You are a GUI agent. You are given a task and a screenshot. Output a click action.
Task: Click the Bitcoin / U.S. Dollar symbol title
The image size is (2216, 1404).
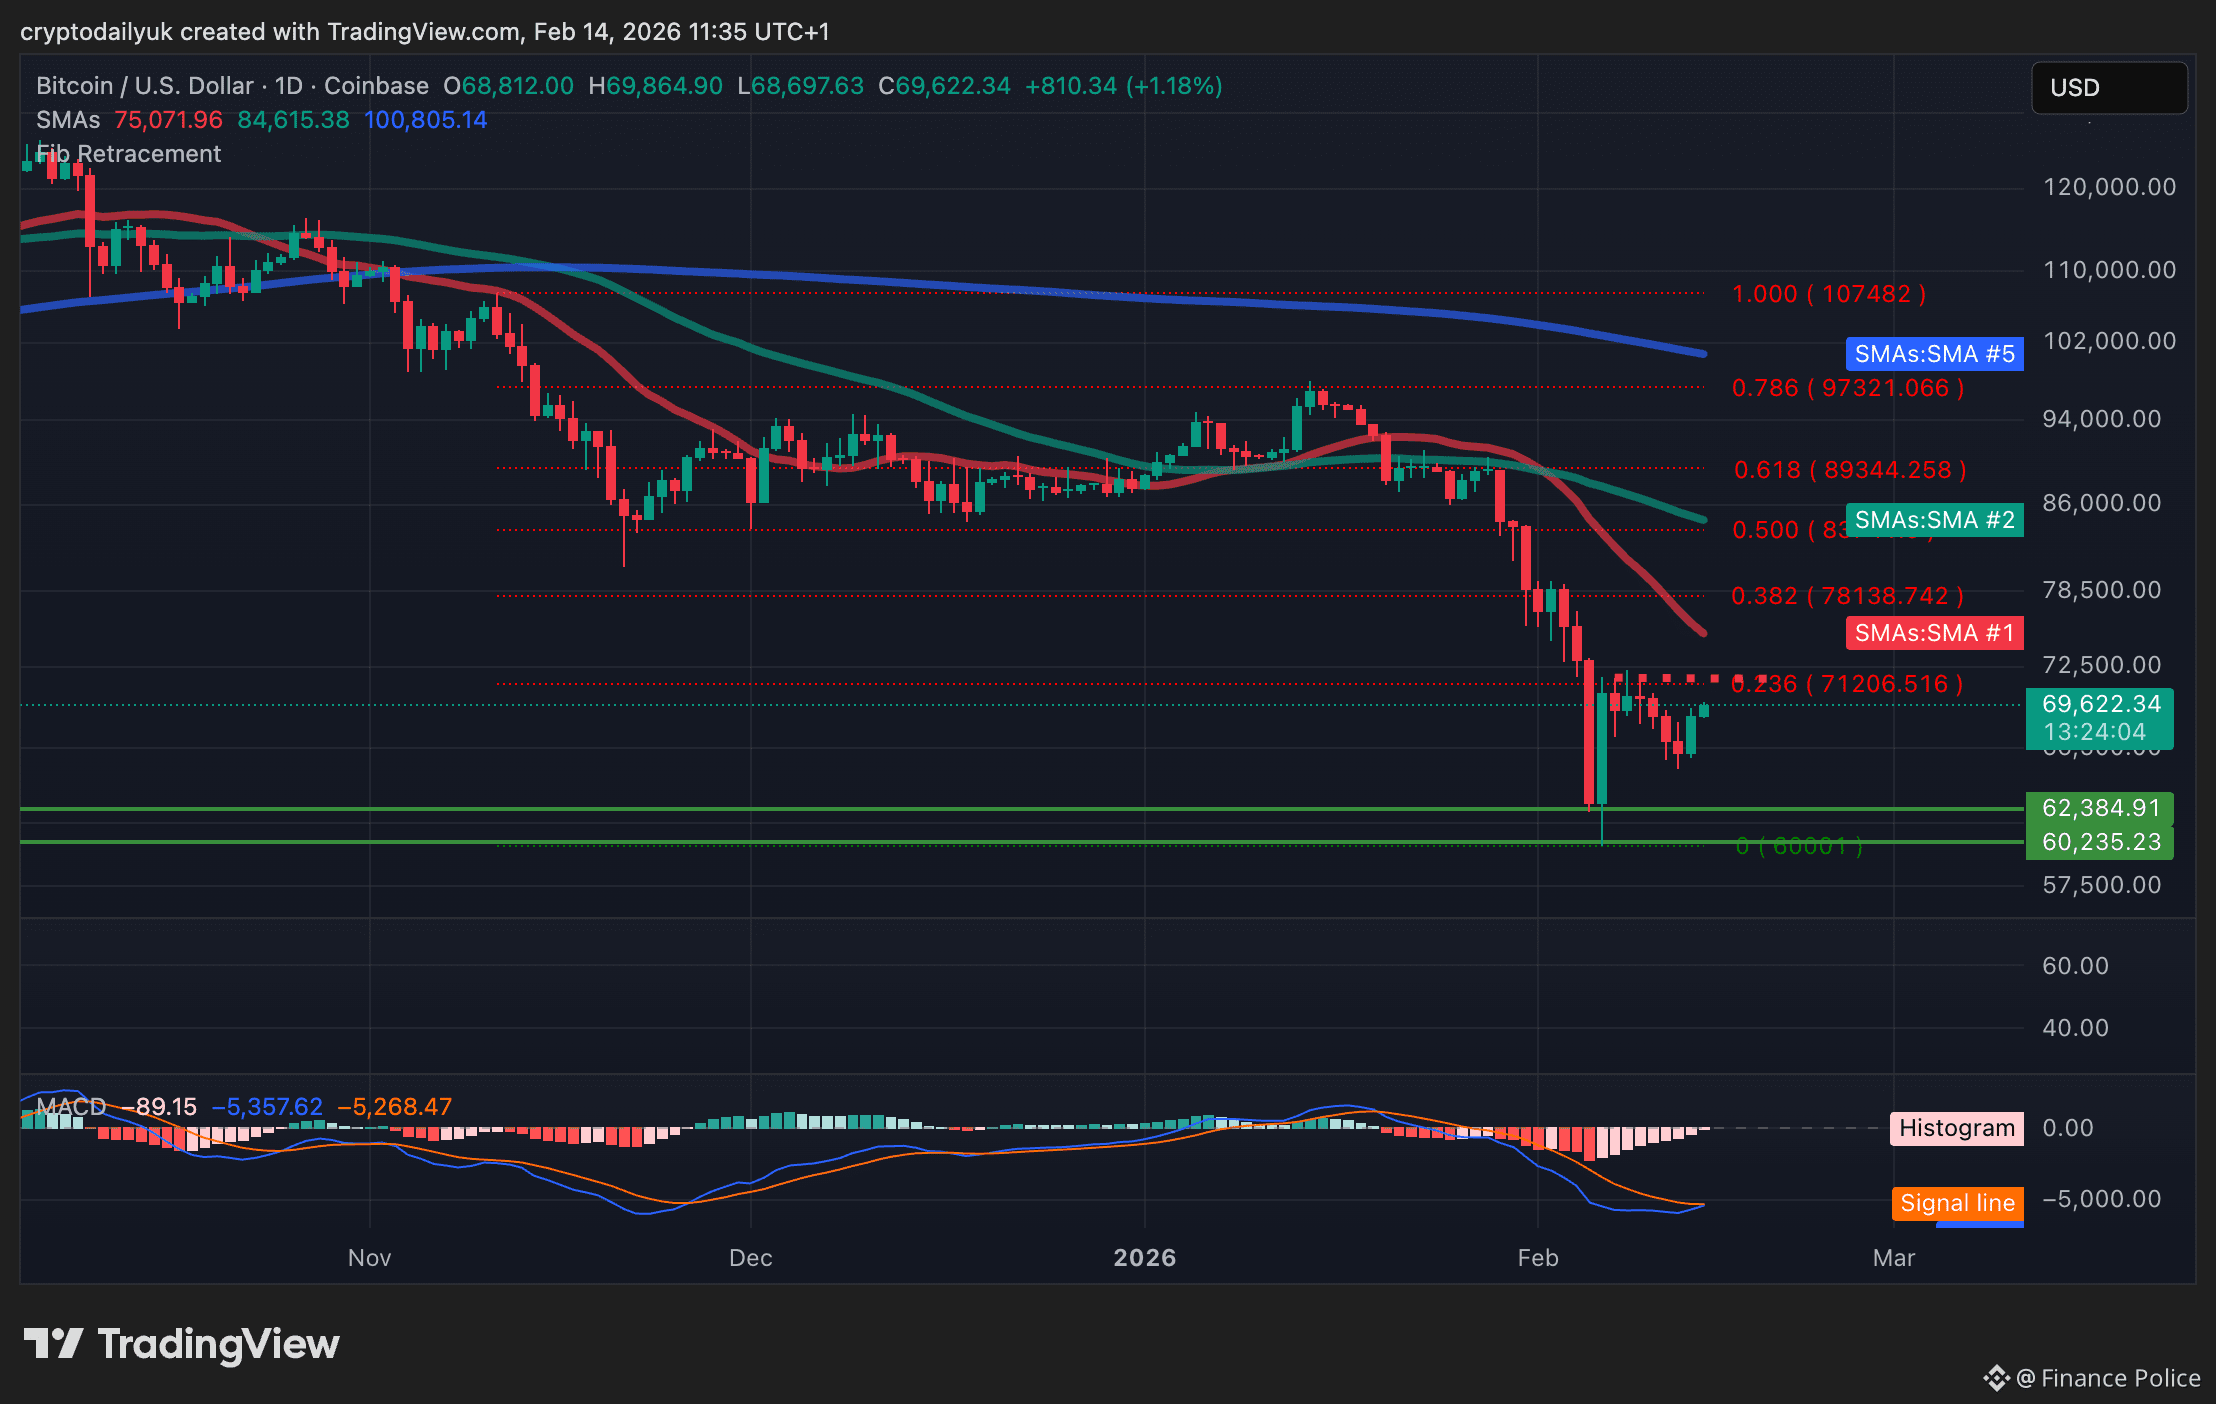coord(144,86)
